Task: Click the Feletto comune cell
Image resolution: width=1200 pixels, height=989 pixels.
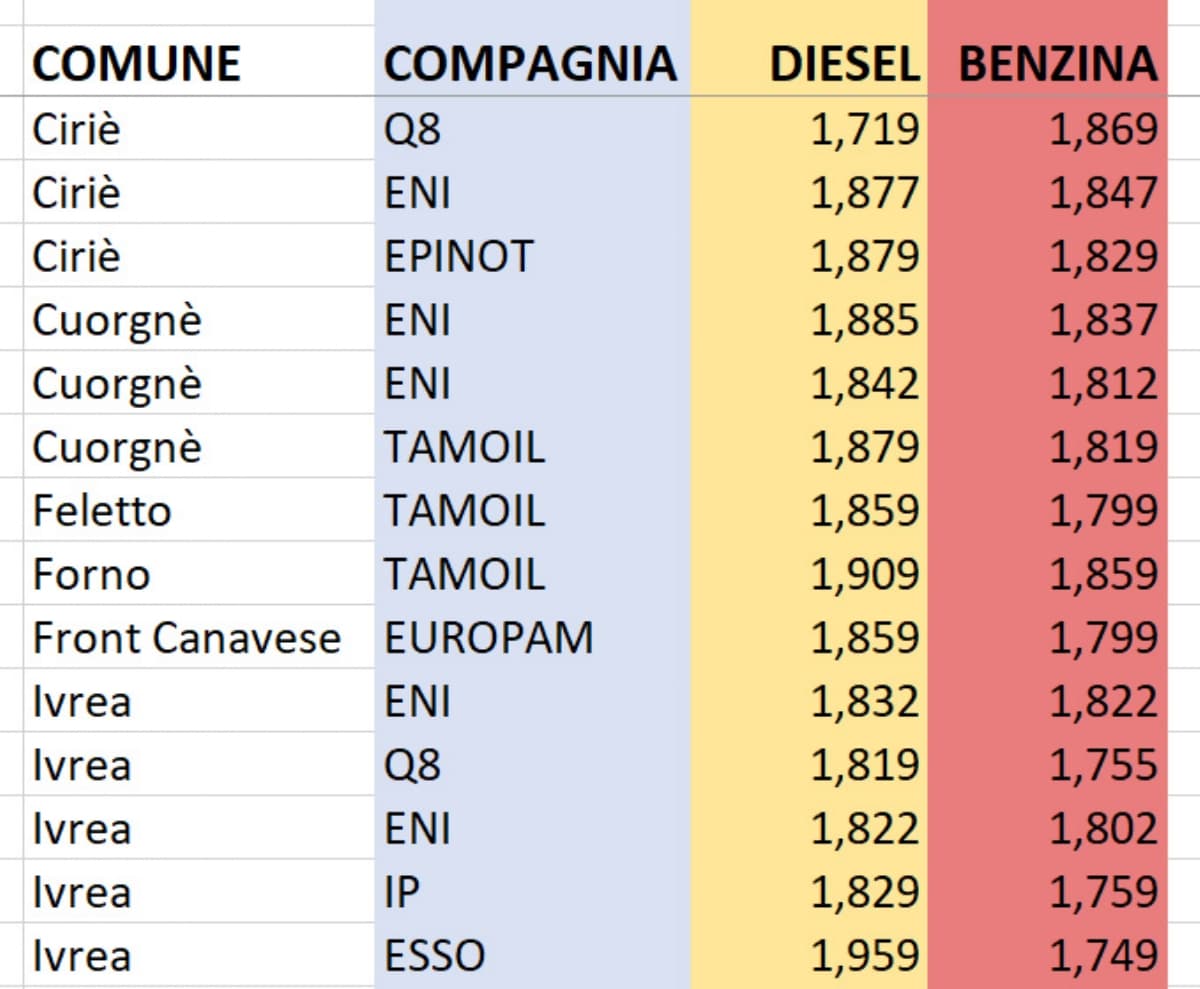Action: click(x=101, y=511)
